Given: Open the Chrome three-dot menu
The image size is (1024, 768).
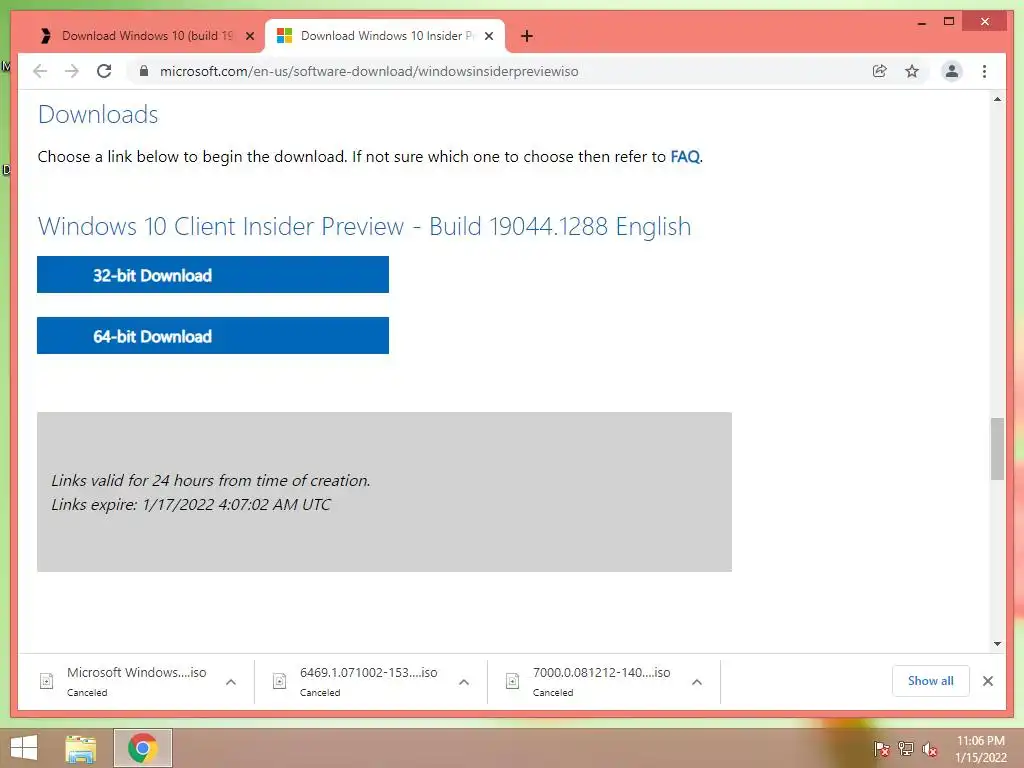Looking at the screenshot, I should [x=984, y=71].
